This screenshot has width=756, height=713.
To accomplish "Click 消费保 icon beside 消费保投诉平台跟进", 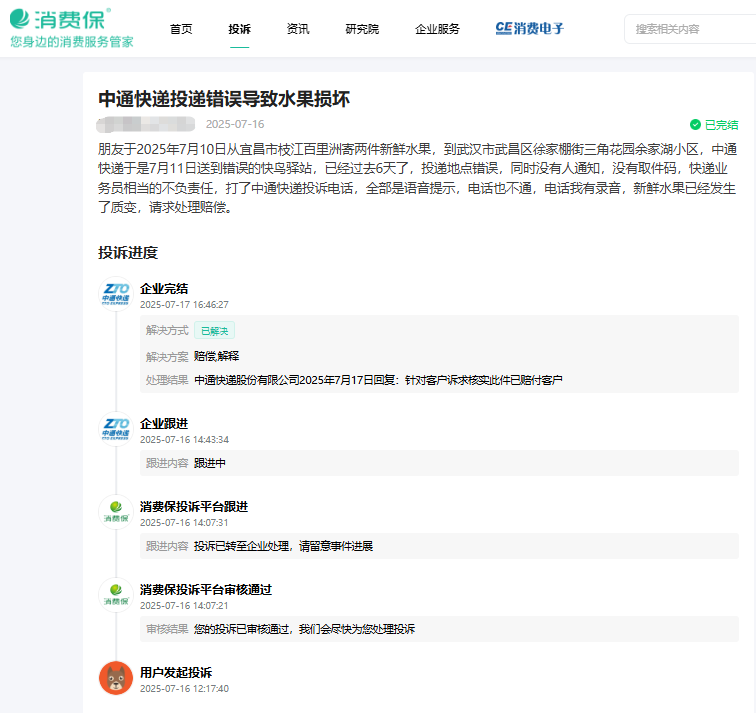I will (116, 511).
